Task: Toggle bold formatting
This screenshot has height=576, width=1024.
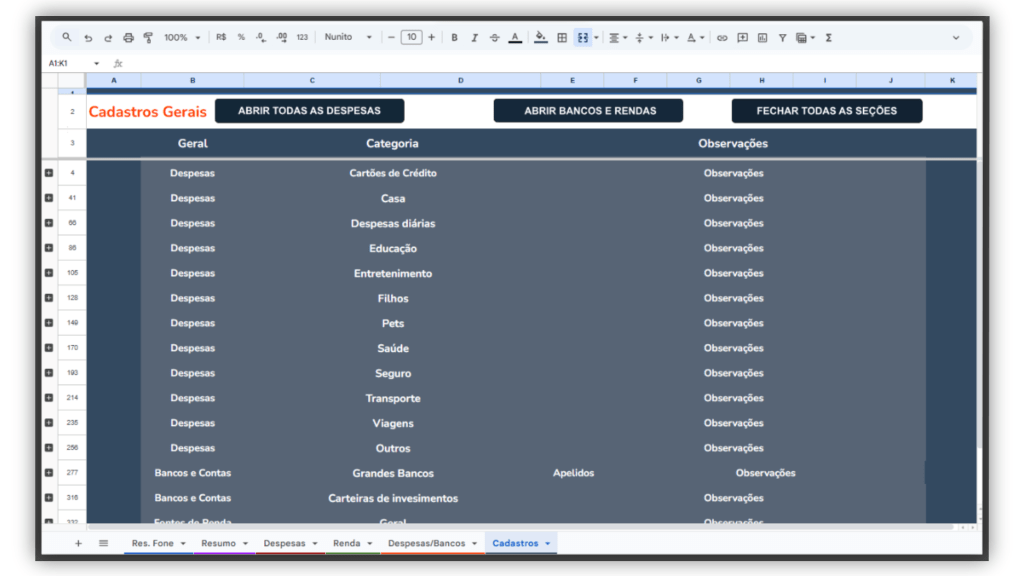Action: (454, 38)
